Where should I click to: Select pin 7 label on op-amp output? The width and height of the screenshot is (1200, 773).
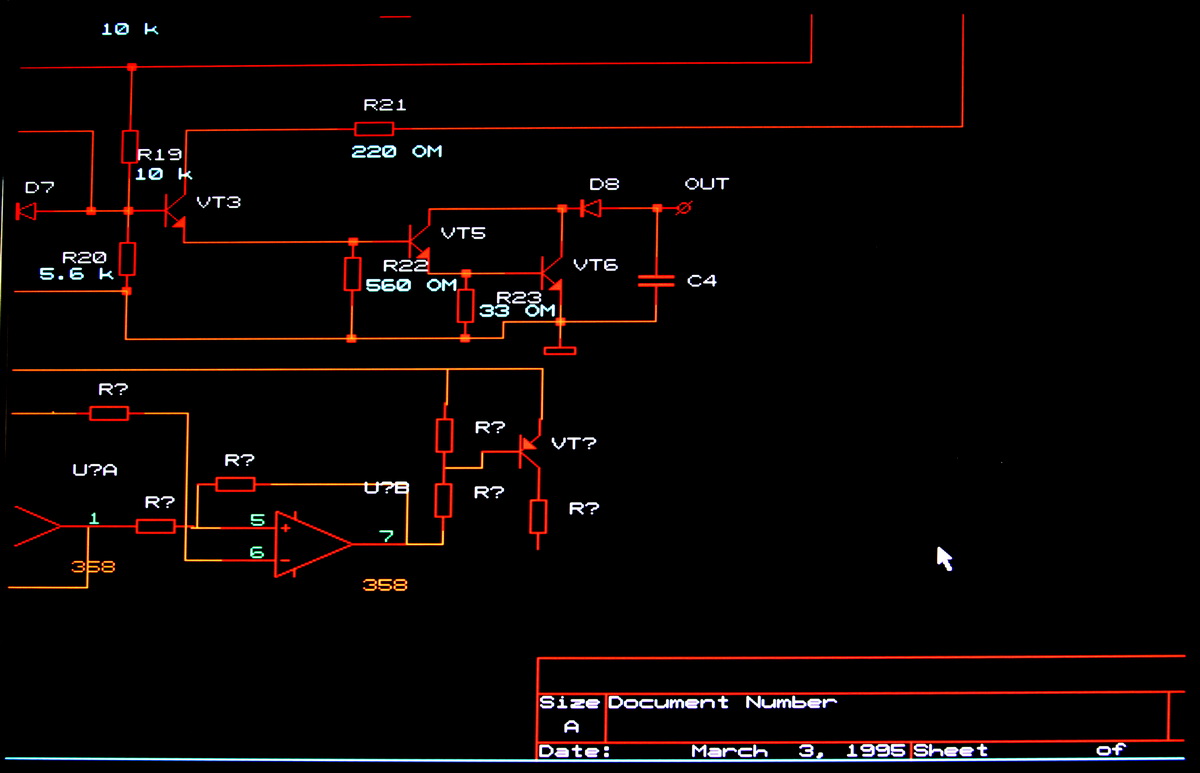(x=386, y=536)
